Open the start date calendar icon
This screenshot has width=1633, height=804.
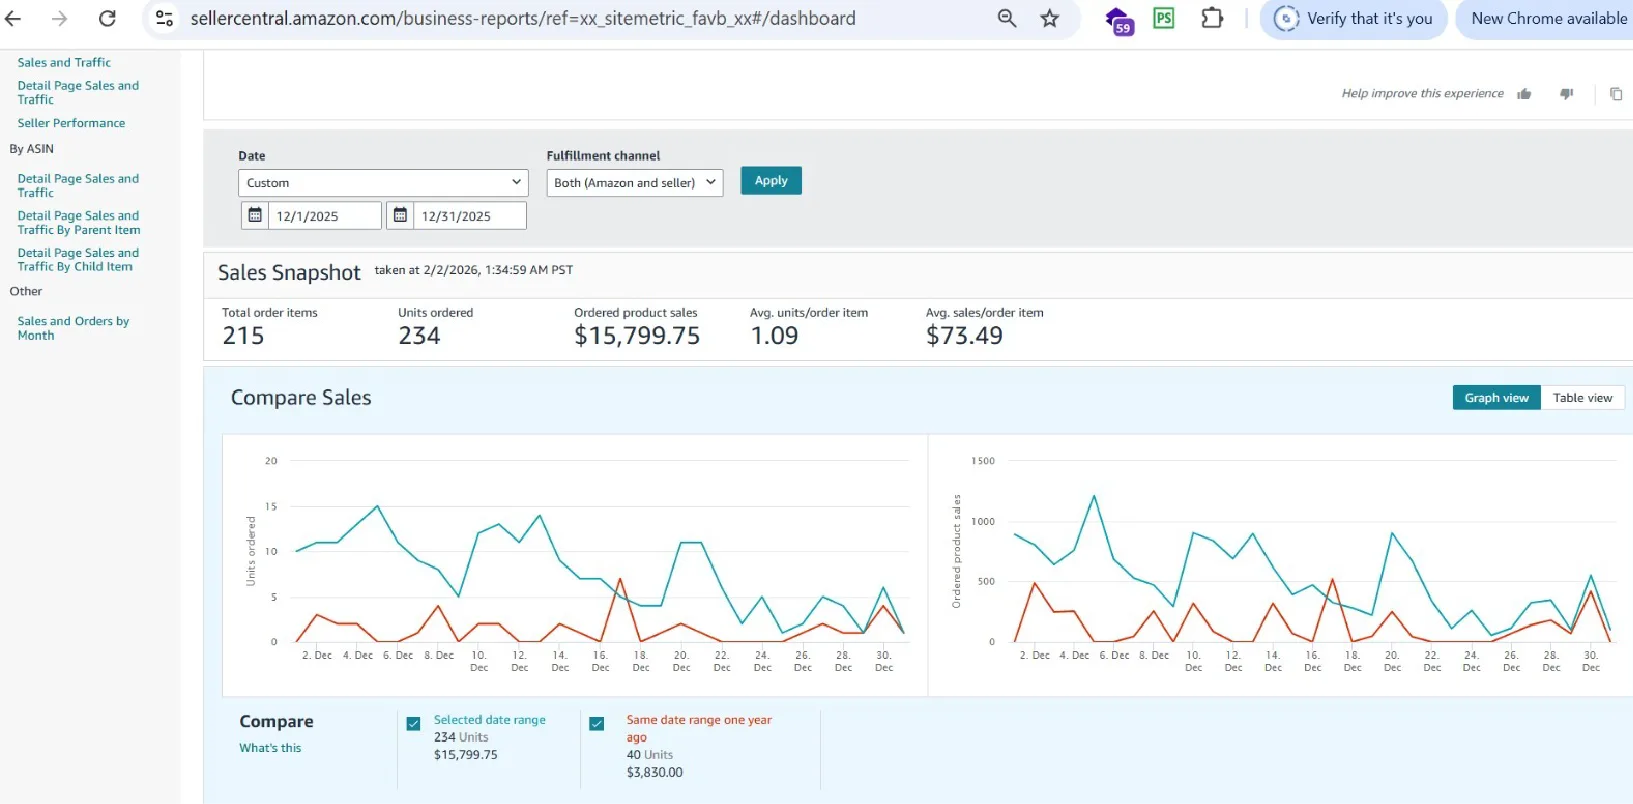tap(255, 215)
